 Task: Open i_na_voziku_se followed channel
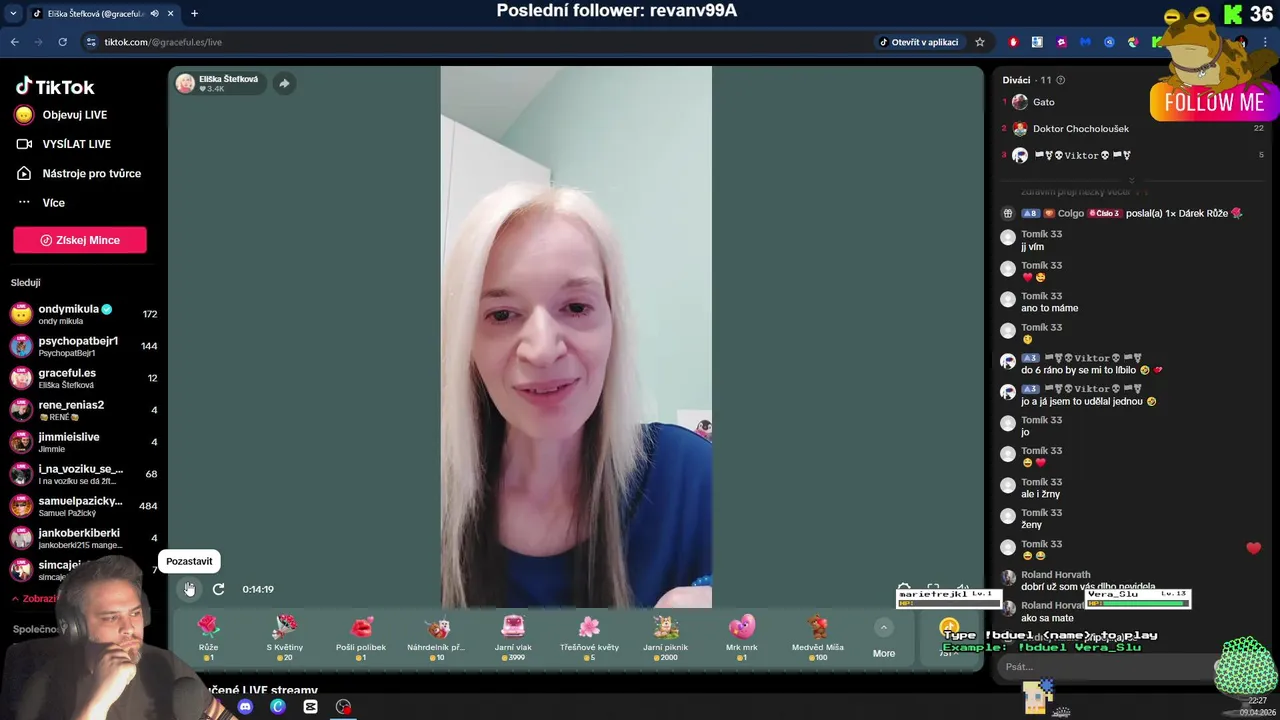[84, 474]
